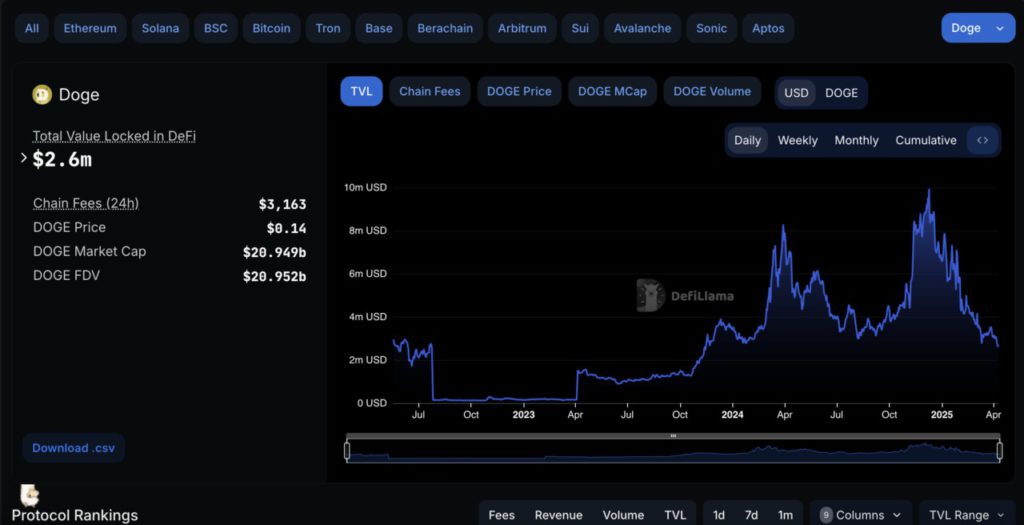This screenshot has width=1024, height=525.
Task: Expand the Total Value Locked arrow
Action: (24, 157)
